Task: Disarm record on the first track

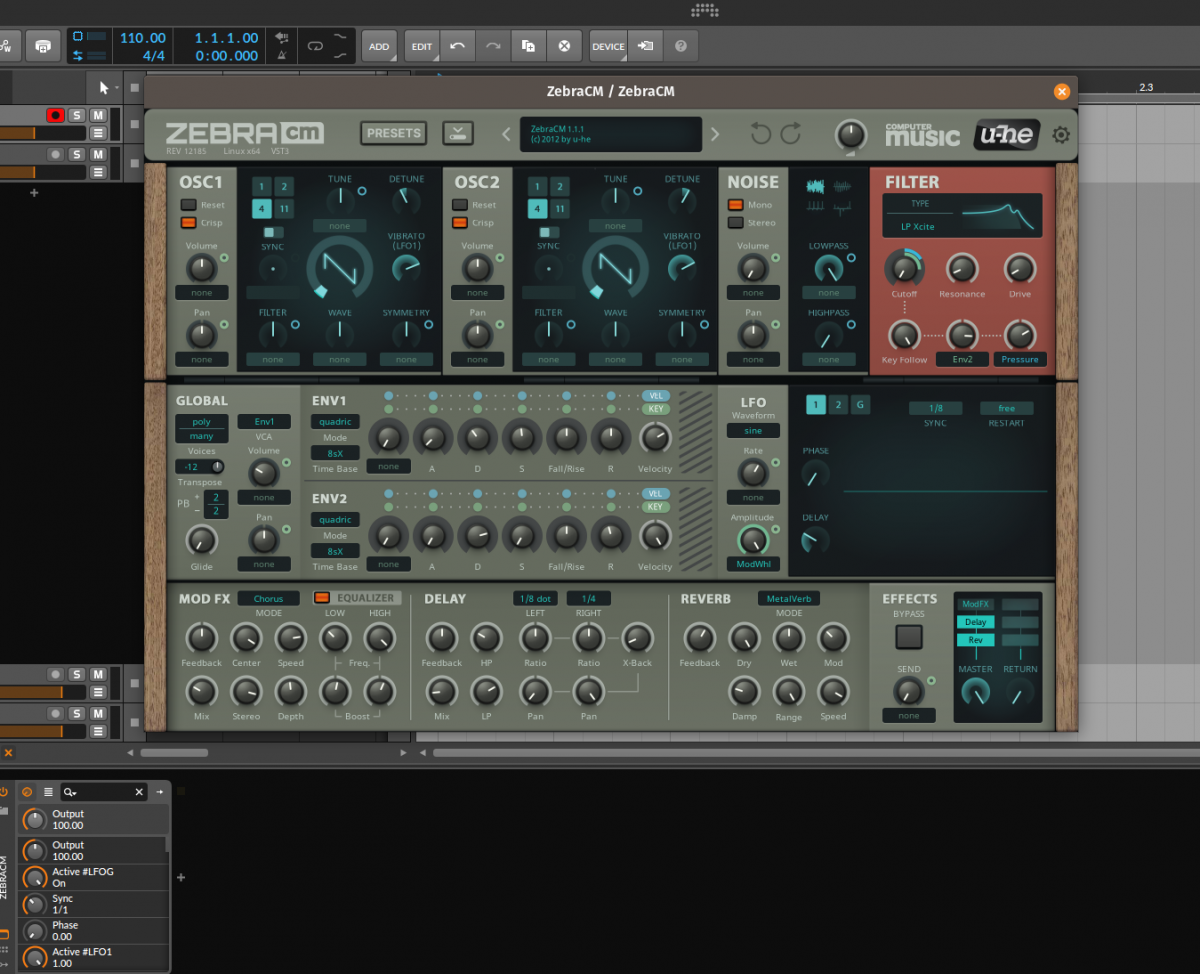Action: 55,116
